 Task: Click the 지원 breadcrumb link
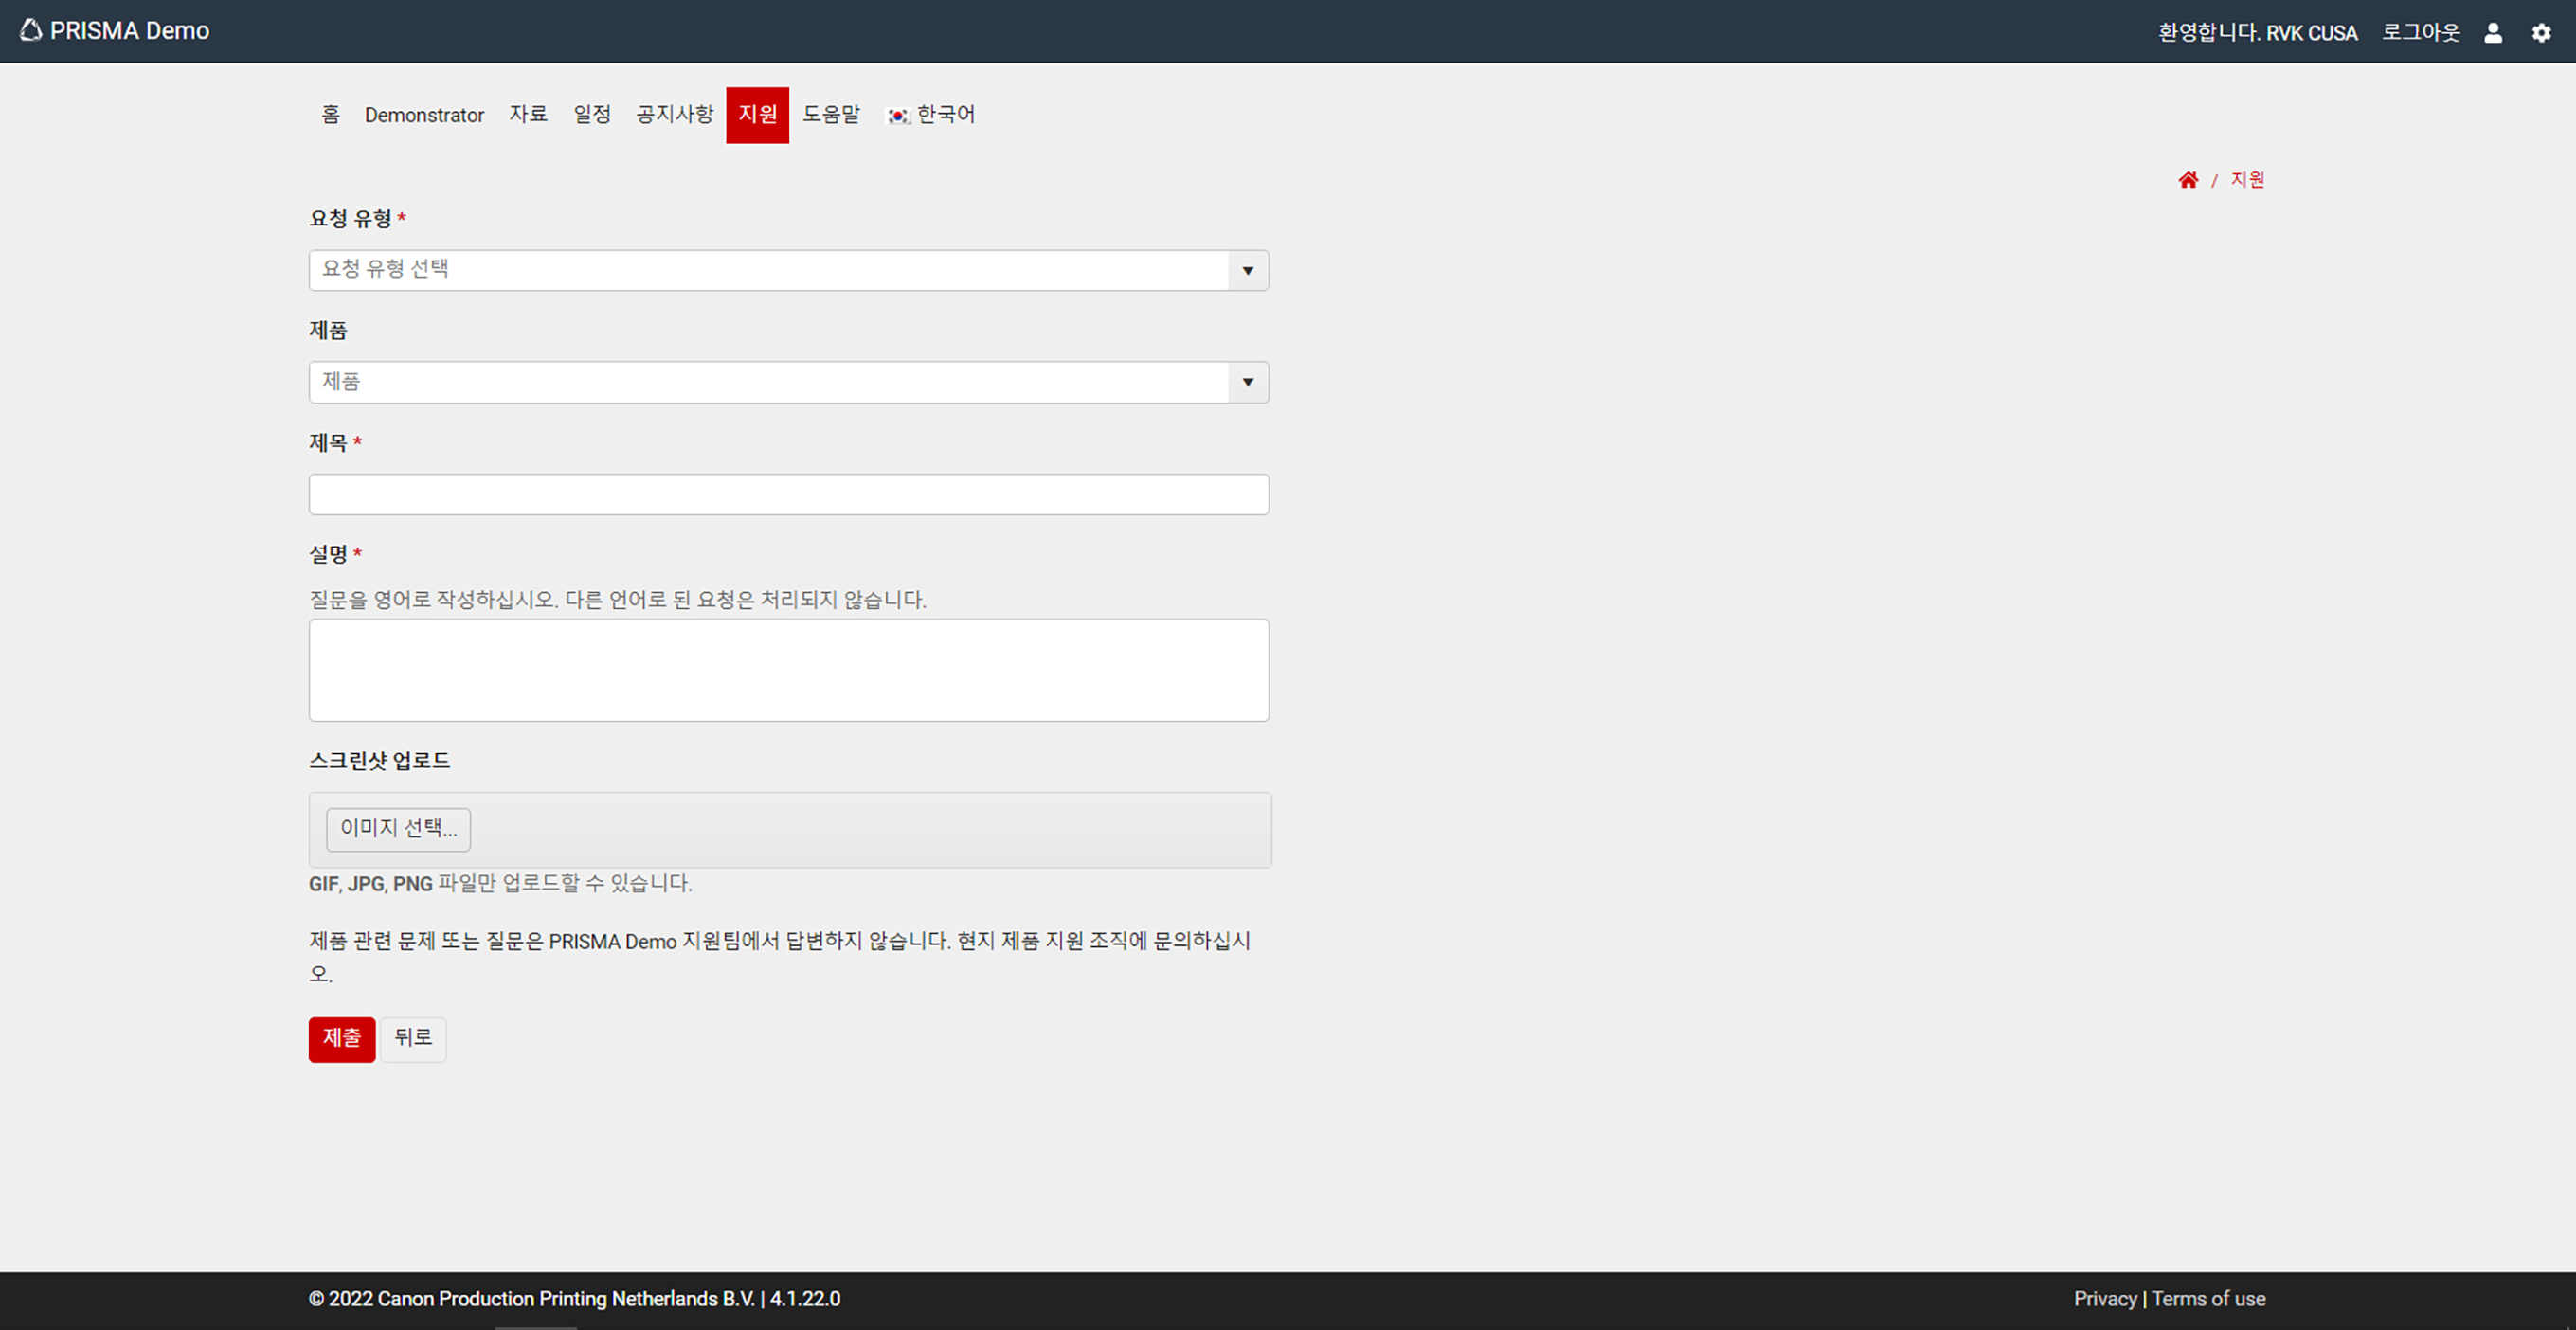(2247, 180)
